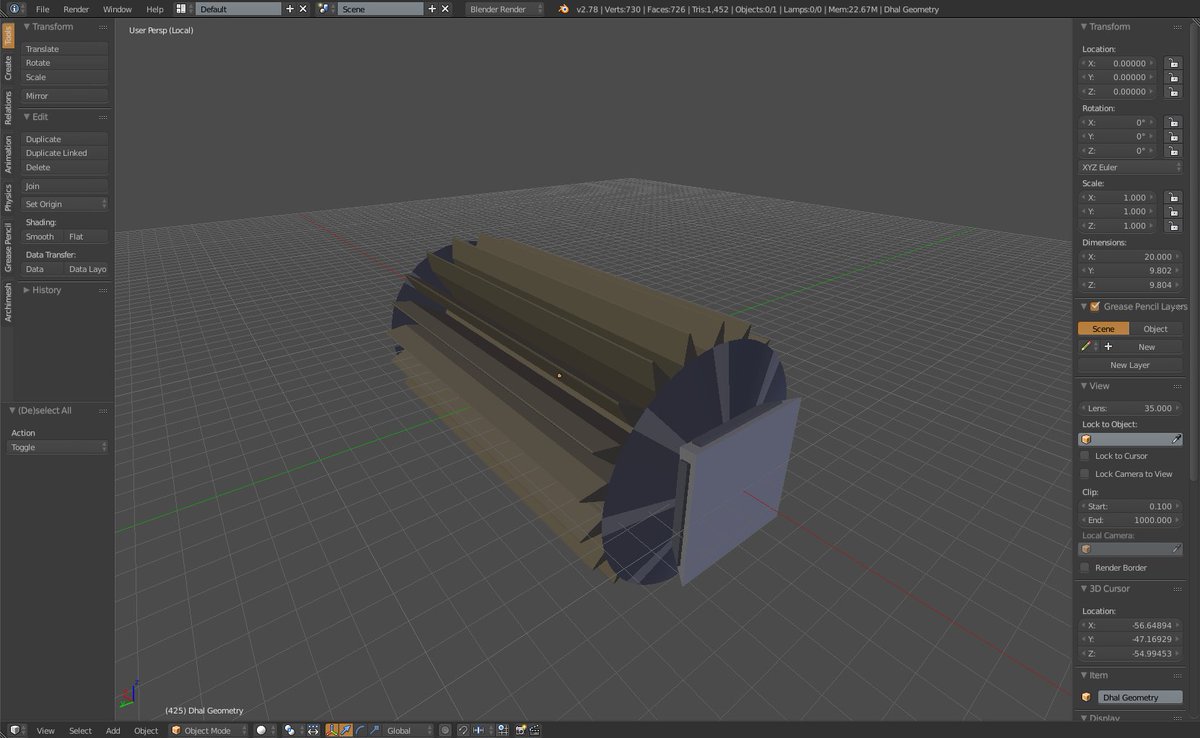Switch to the Physics tab

click(x=8, y=197)
